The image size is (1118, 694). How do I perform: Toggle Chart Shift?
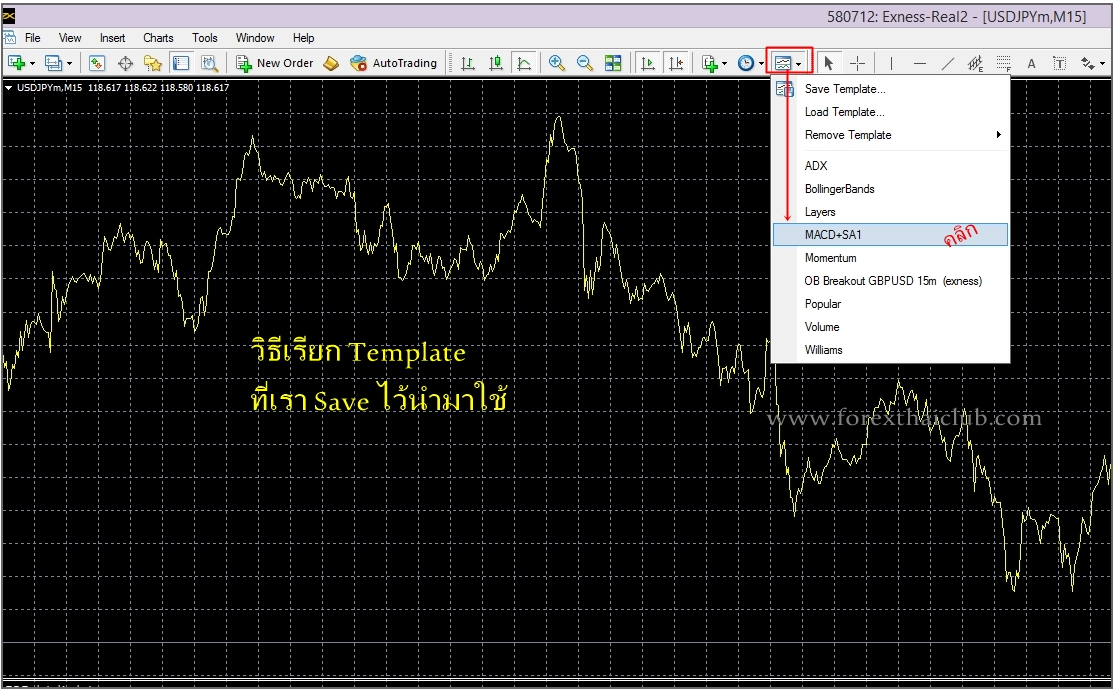tap(676, 63)
